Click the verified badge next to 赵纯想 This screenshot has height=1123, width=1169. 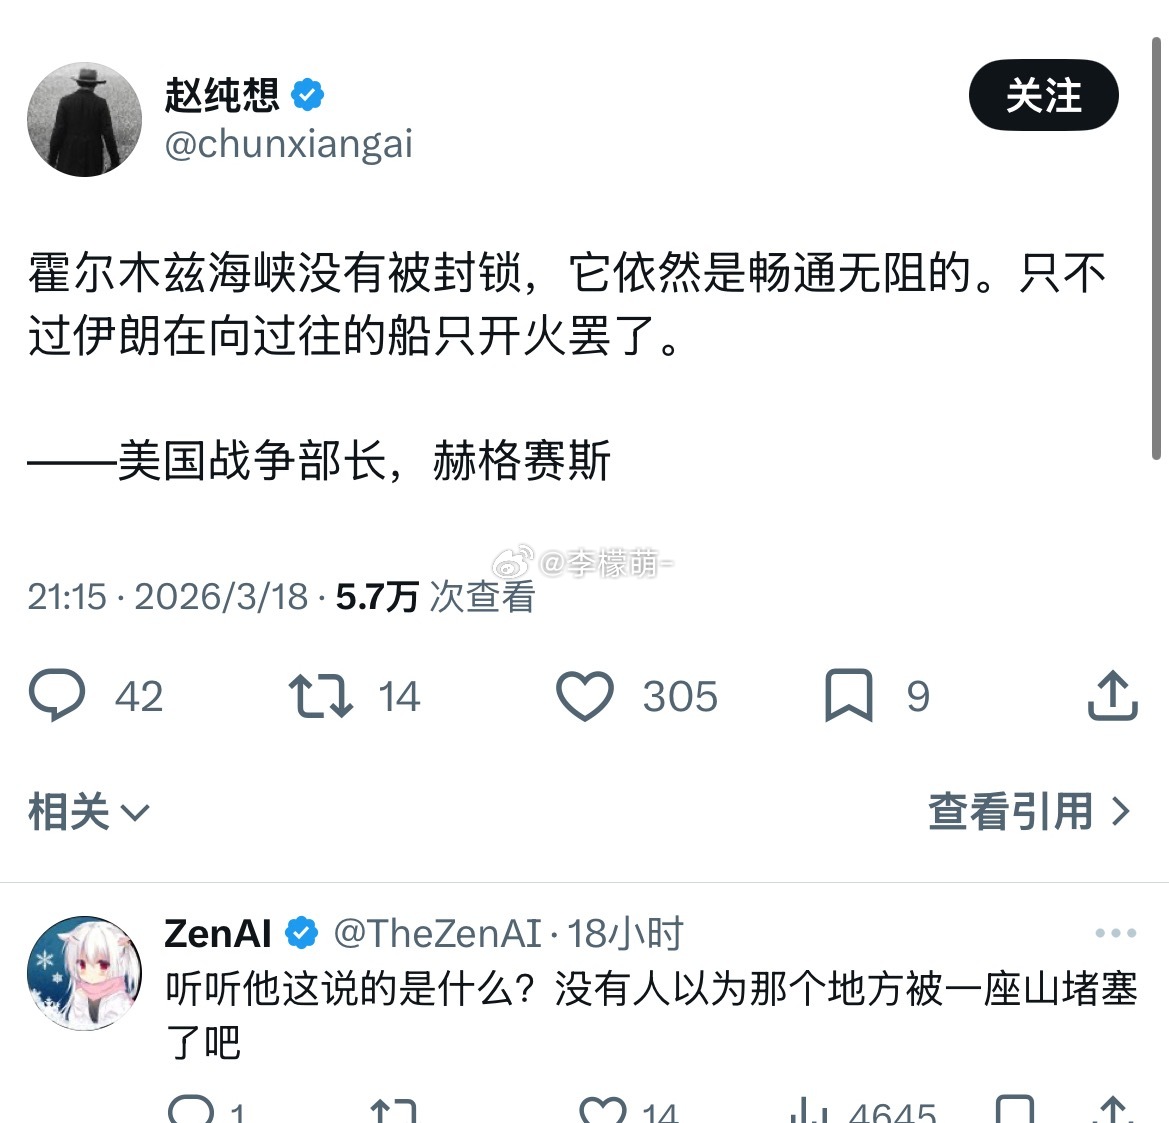[307, 93]
